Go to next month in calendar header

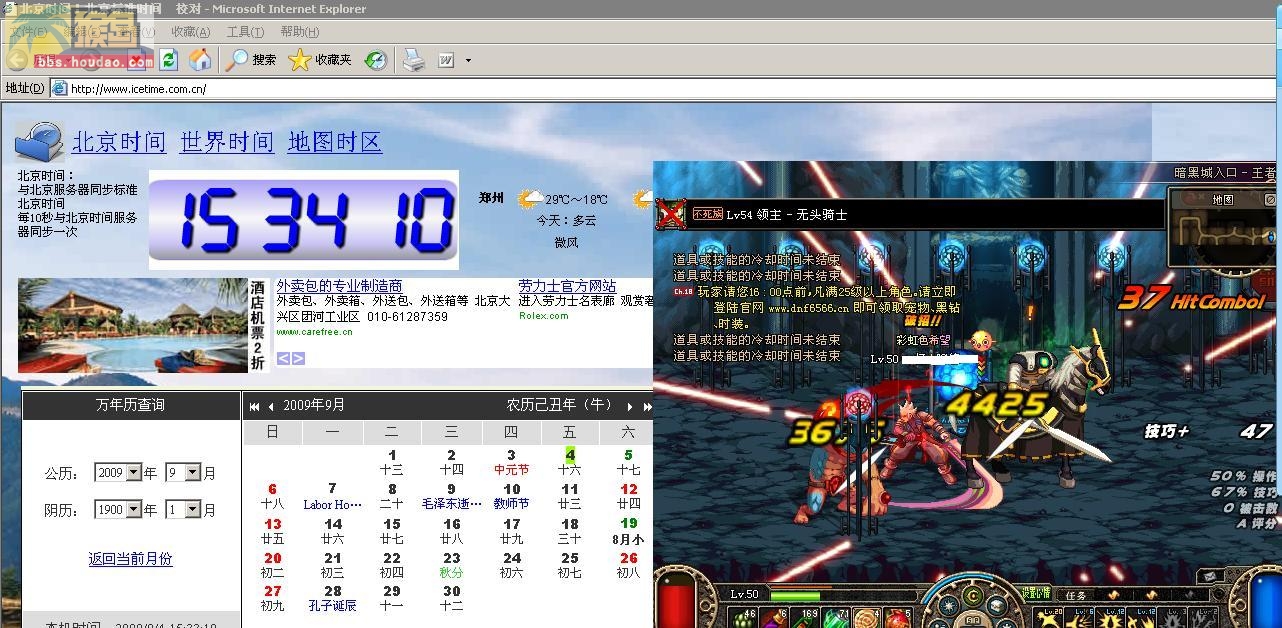point(630,406)
